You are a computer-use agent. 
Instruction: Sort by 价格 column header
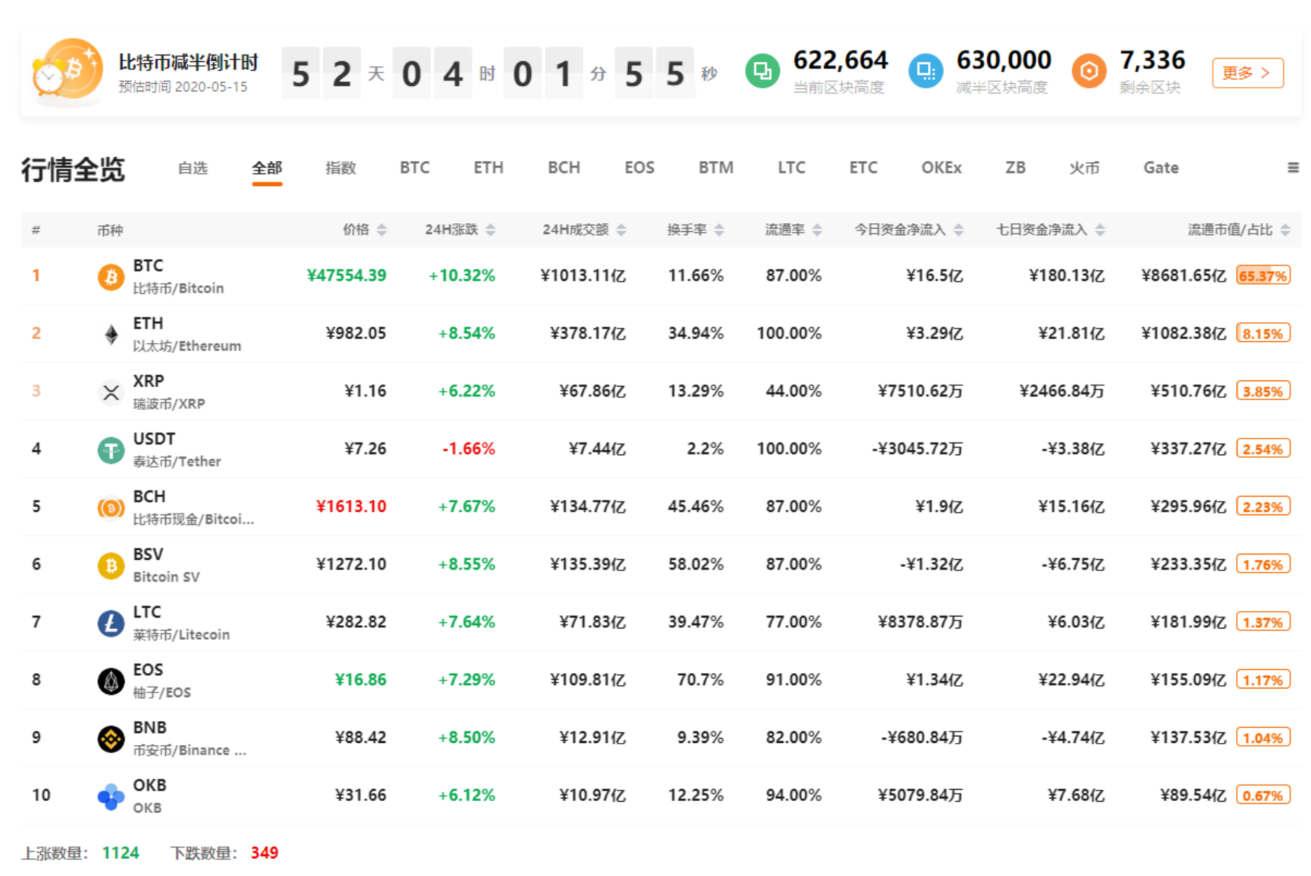pyautogui.click(x=364, y=230)
